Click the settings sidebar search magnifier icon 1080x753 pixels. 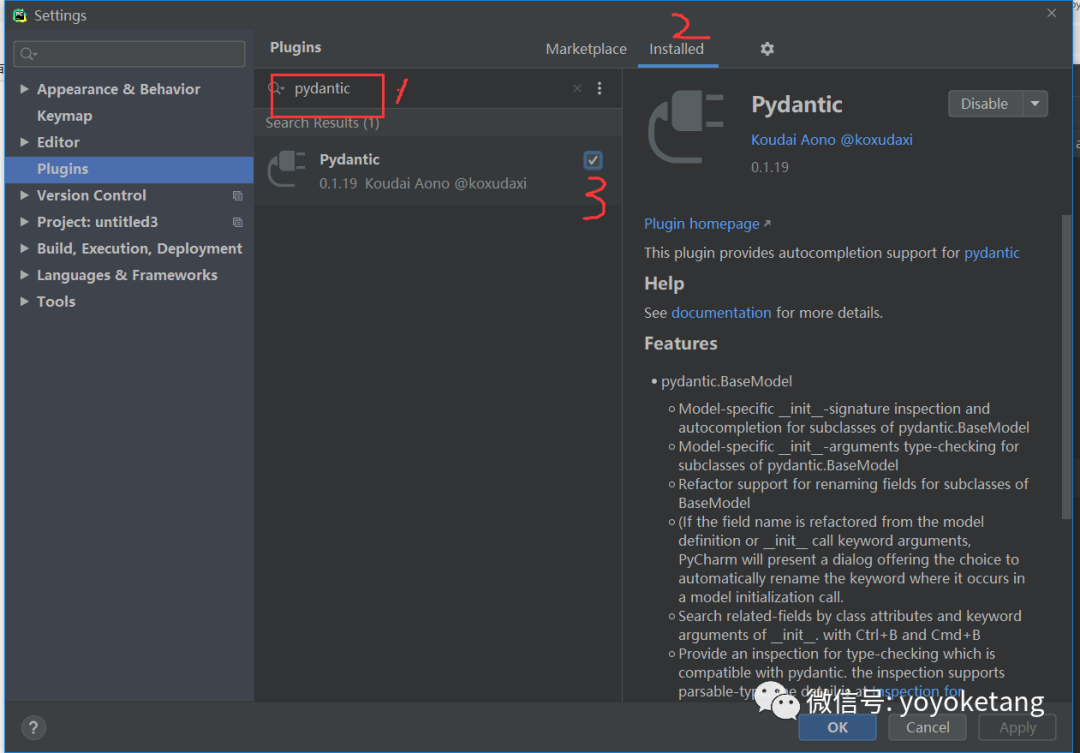click(x=28, y=54)
